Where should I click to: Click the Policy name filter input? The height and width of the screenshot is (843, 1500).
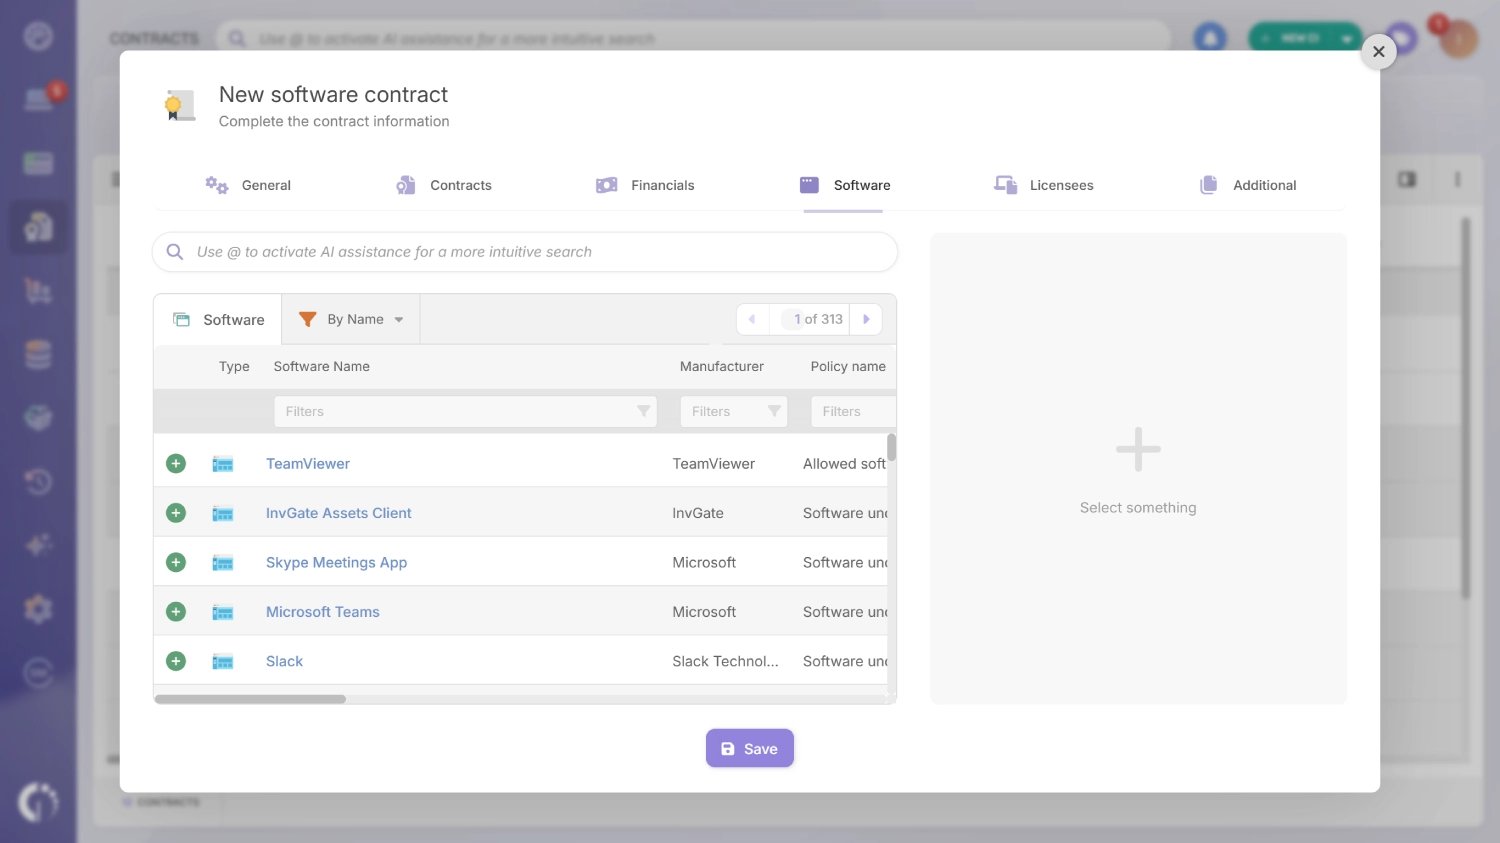click(853, 411)
